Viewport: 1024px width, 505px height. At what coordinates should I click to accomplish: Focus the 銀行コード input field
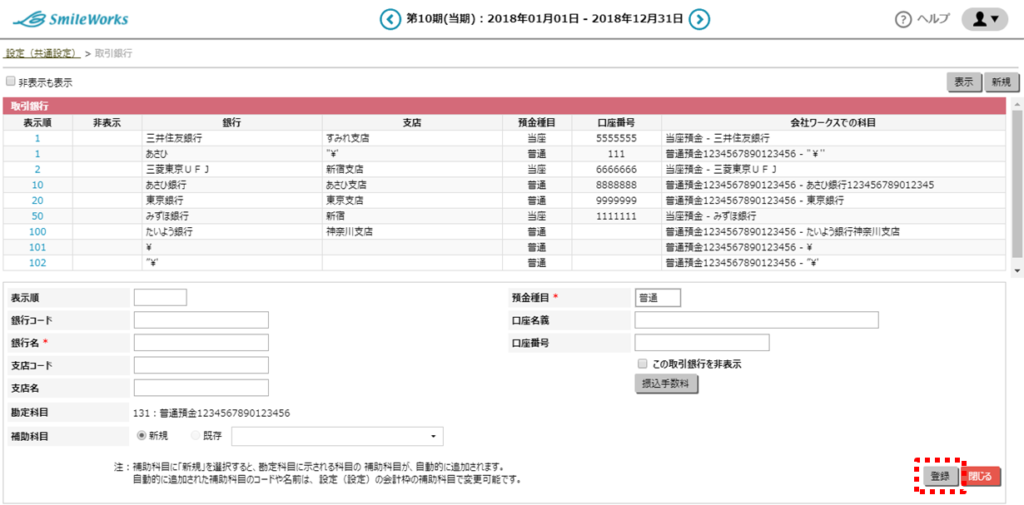coord(201,320)
